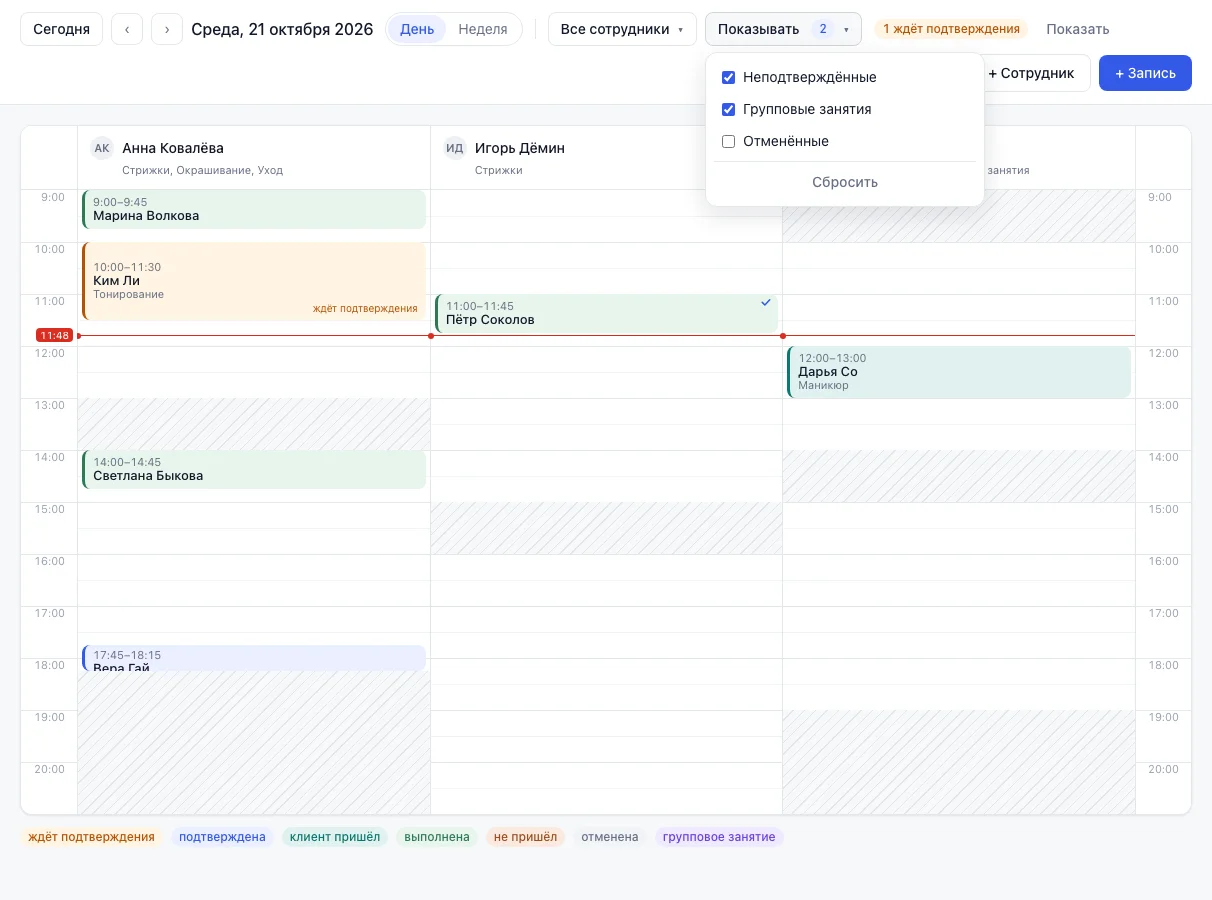Click the Показать link
Viewport: 1212px width, 900px height.
click(1078, 29)
